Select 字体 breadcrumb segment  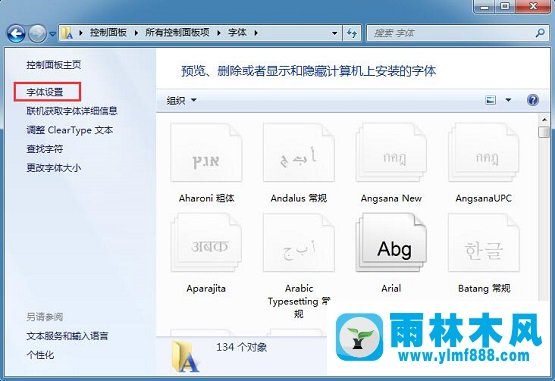pyautogui.click(x=237, y=33)
